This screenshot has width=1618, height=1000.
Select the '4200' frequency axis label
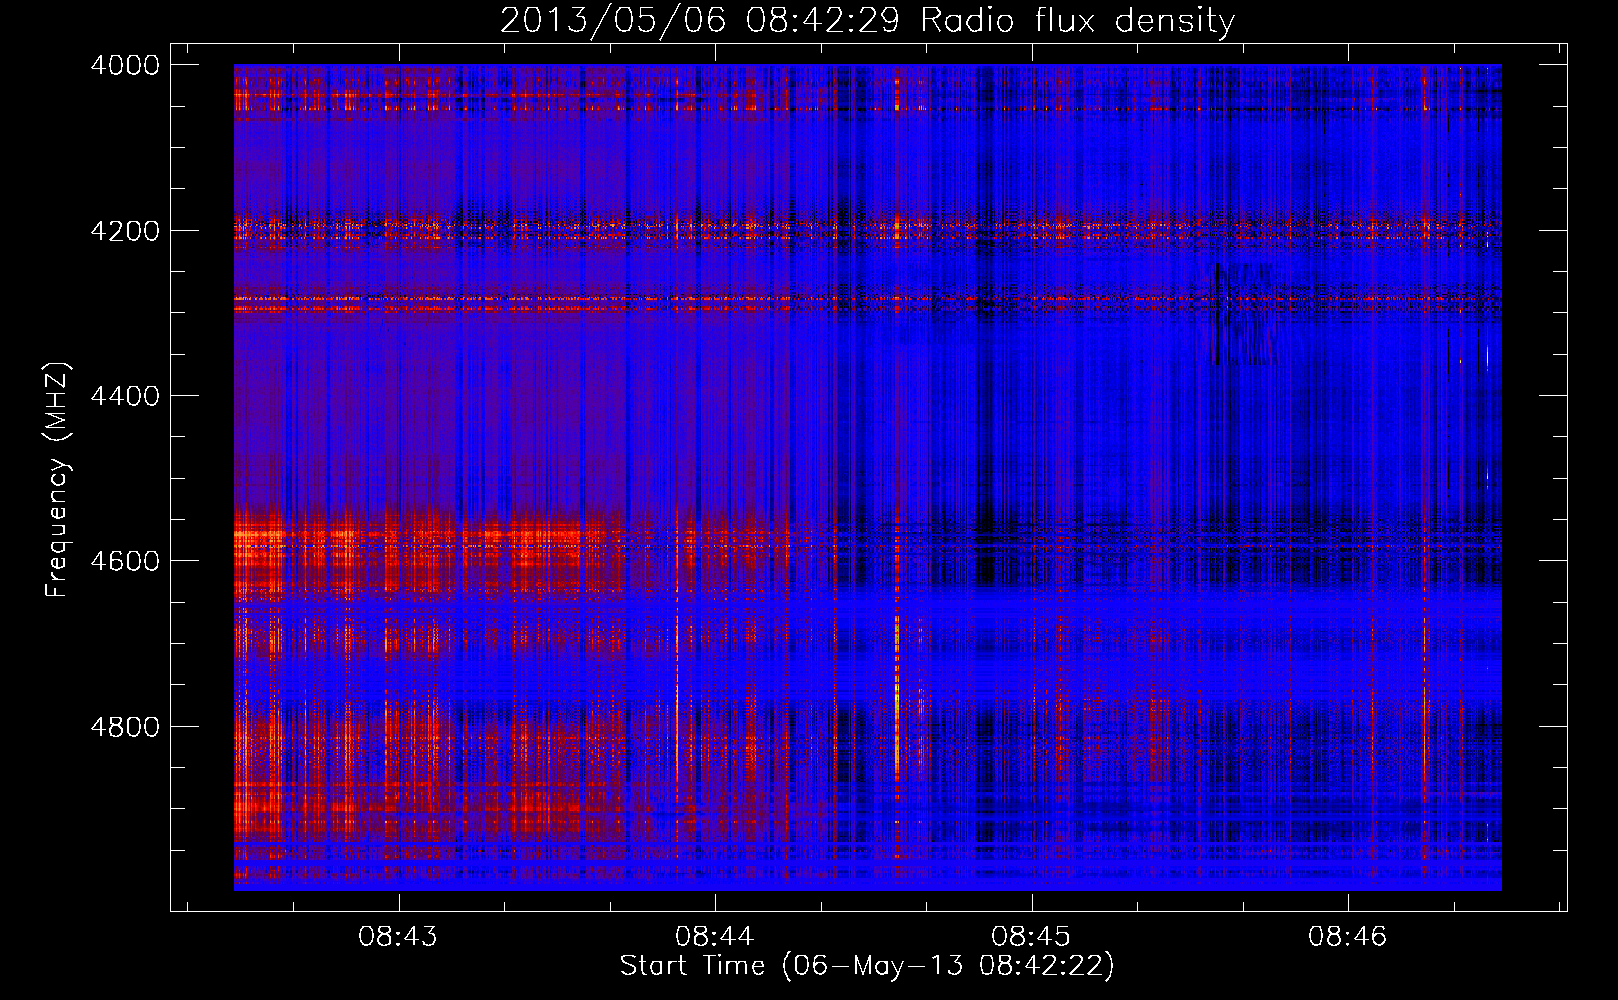pos(125,231)
